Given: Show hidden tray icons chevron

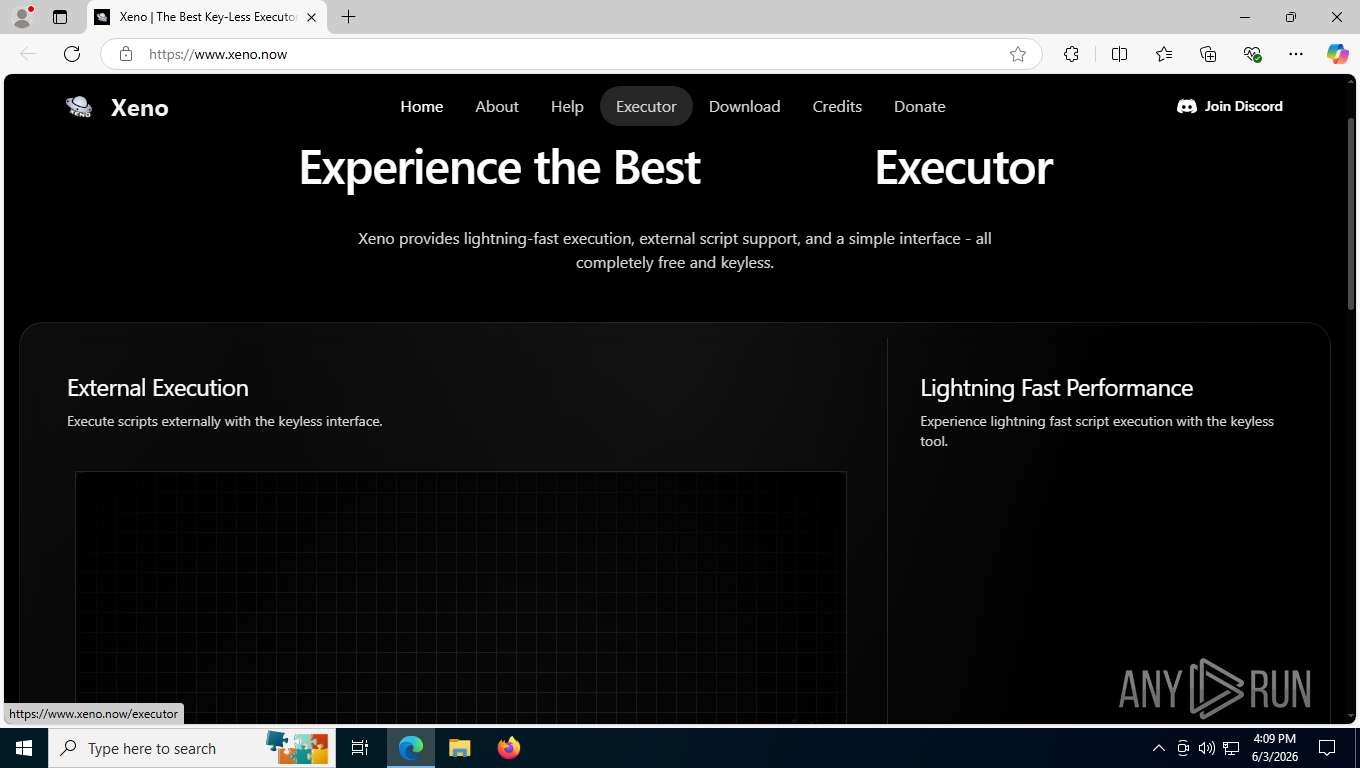Looking at the screenshot, I should pyautogui.click(x=1159, y=748).
